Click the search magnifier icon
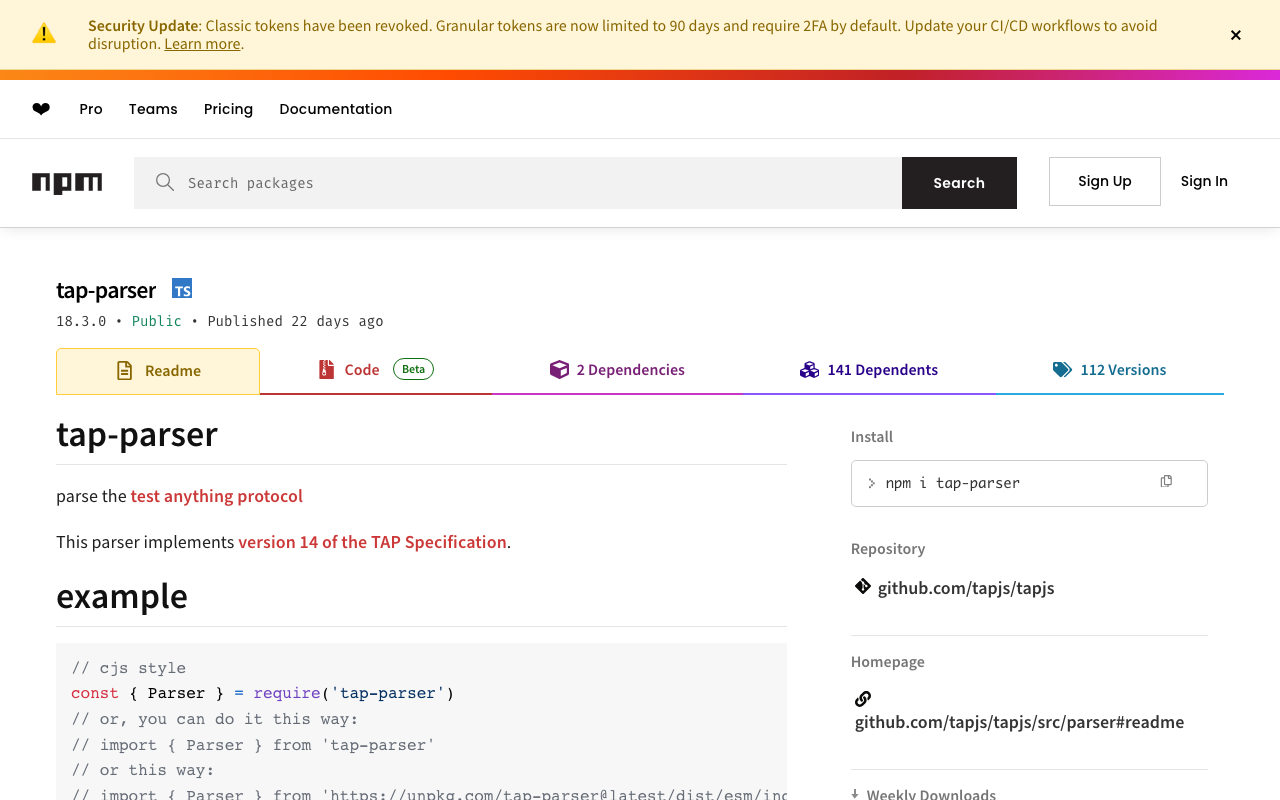 coord(165,182)
